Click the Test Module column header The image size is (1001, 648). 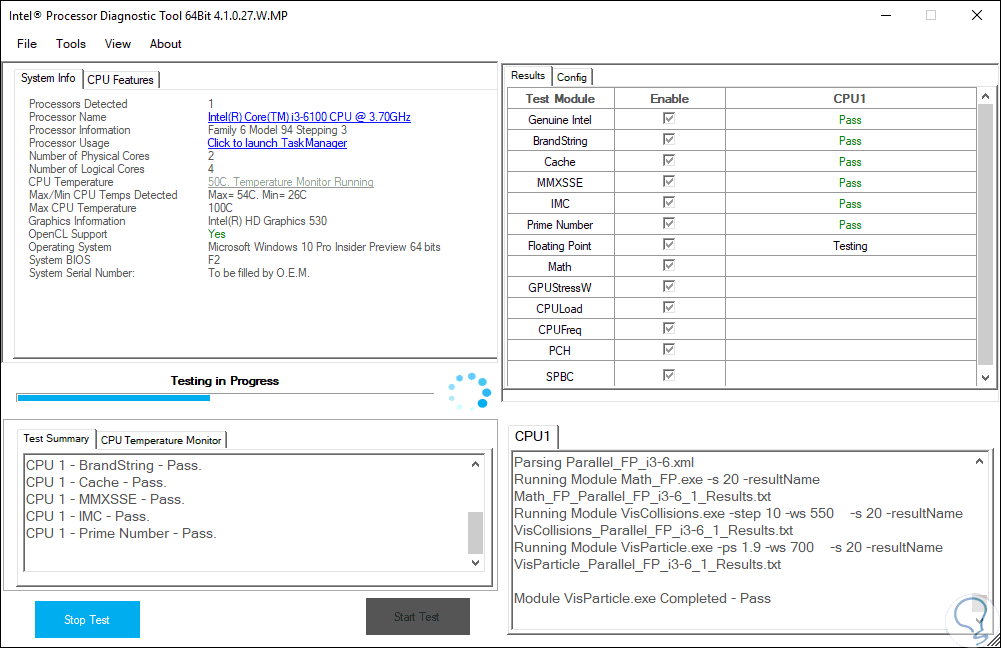point(561,98)
